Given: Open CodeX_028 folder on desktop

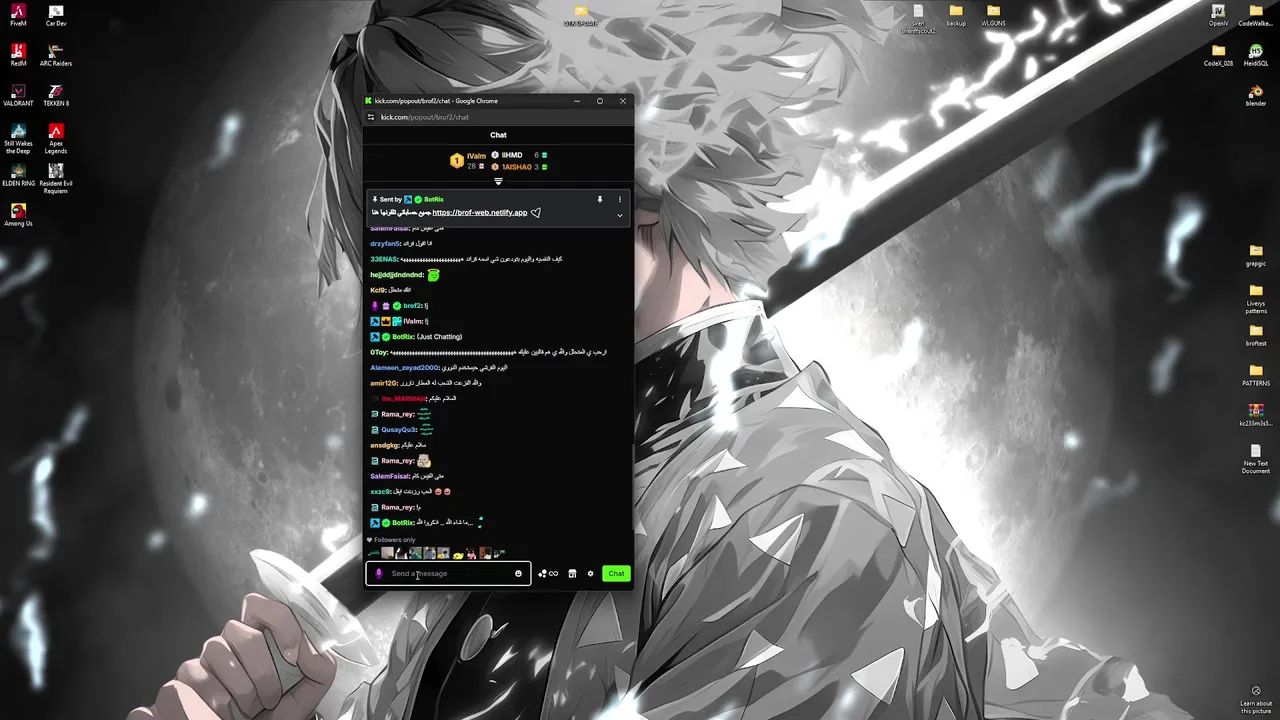Looking at the screenshot, I should [x=1218, y=55].
